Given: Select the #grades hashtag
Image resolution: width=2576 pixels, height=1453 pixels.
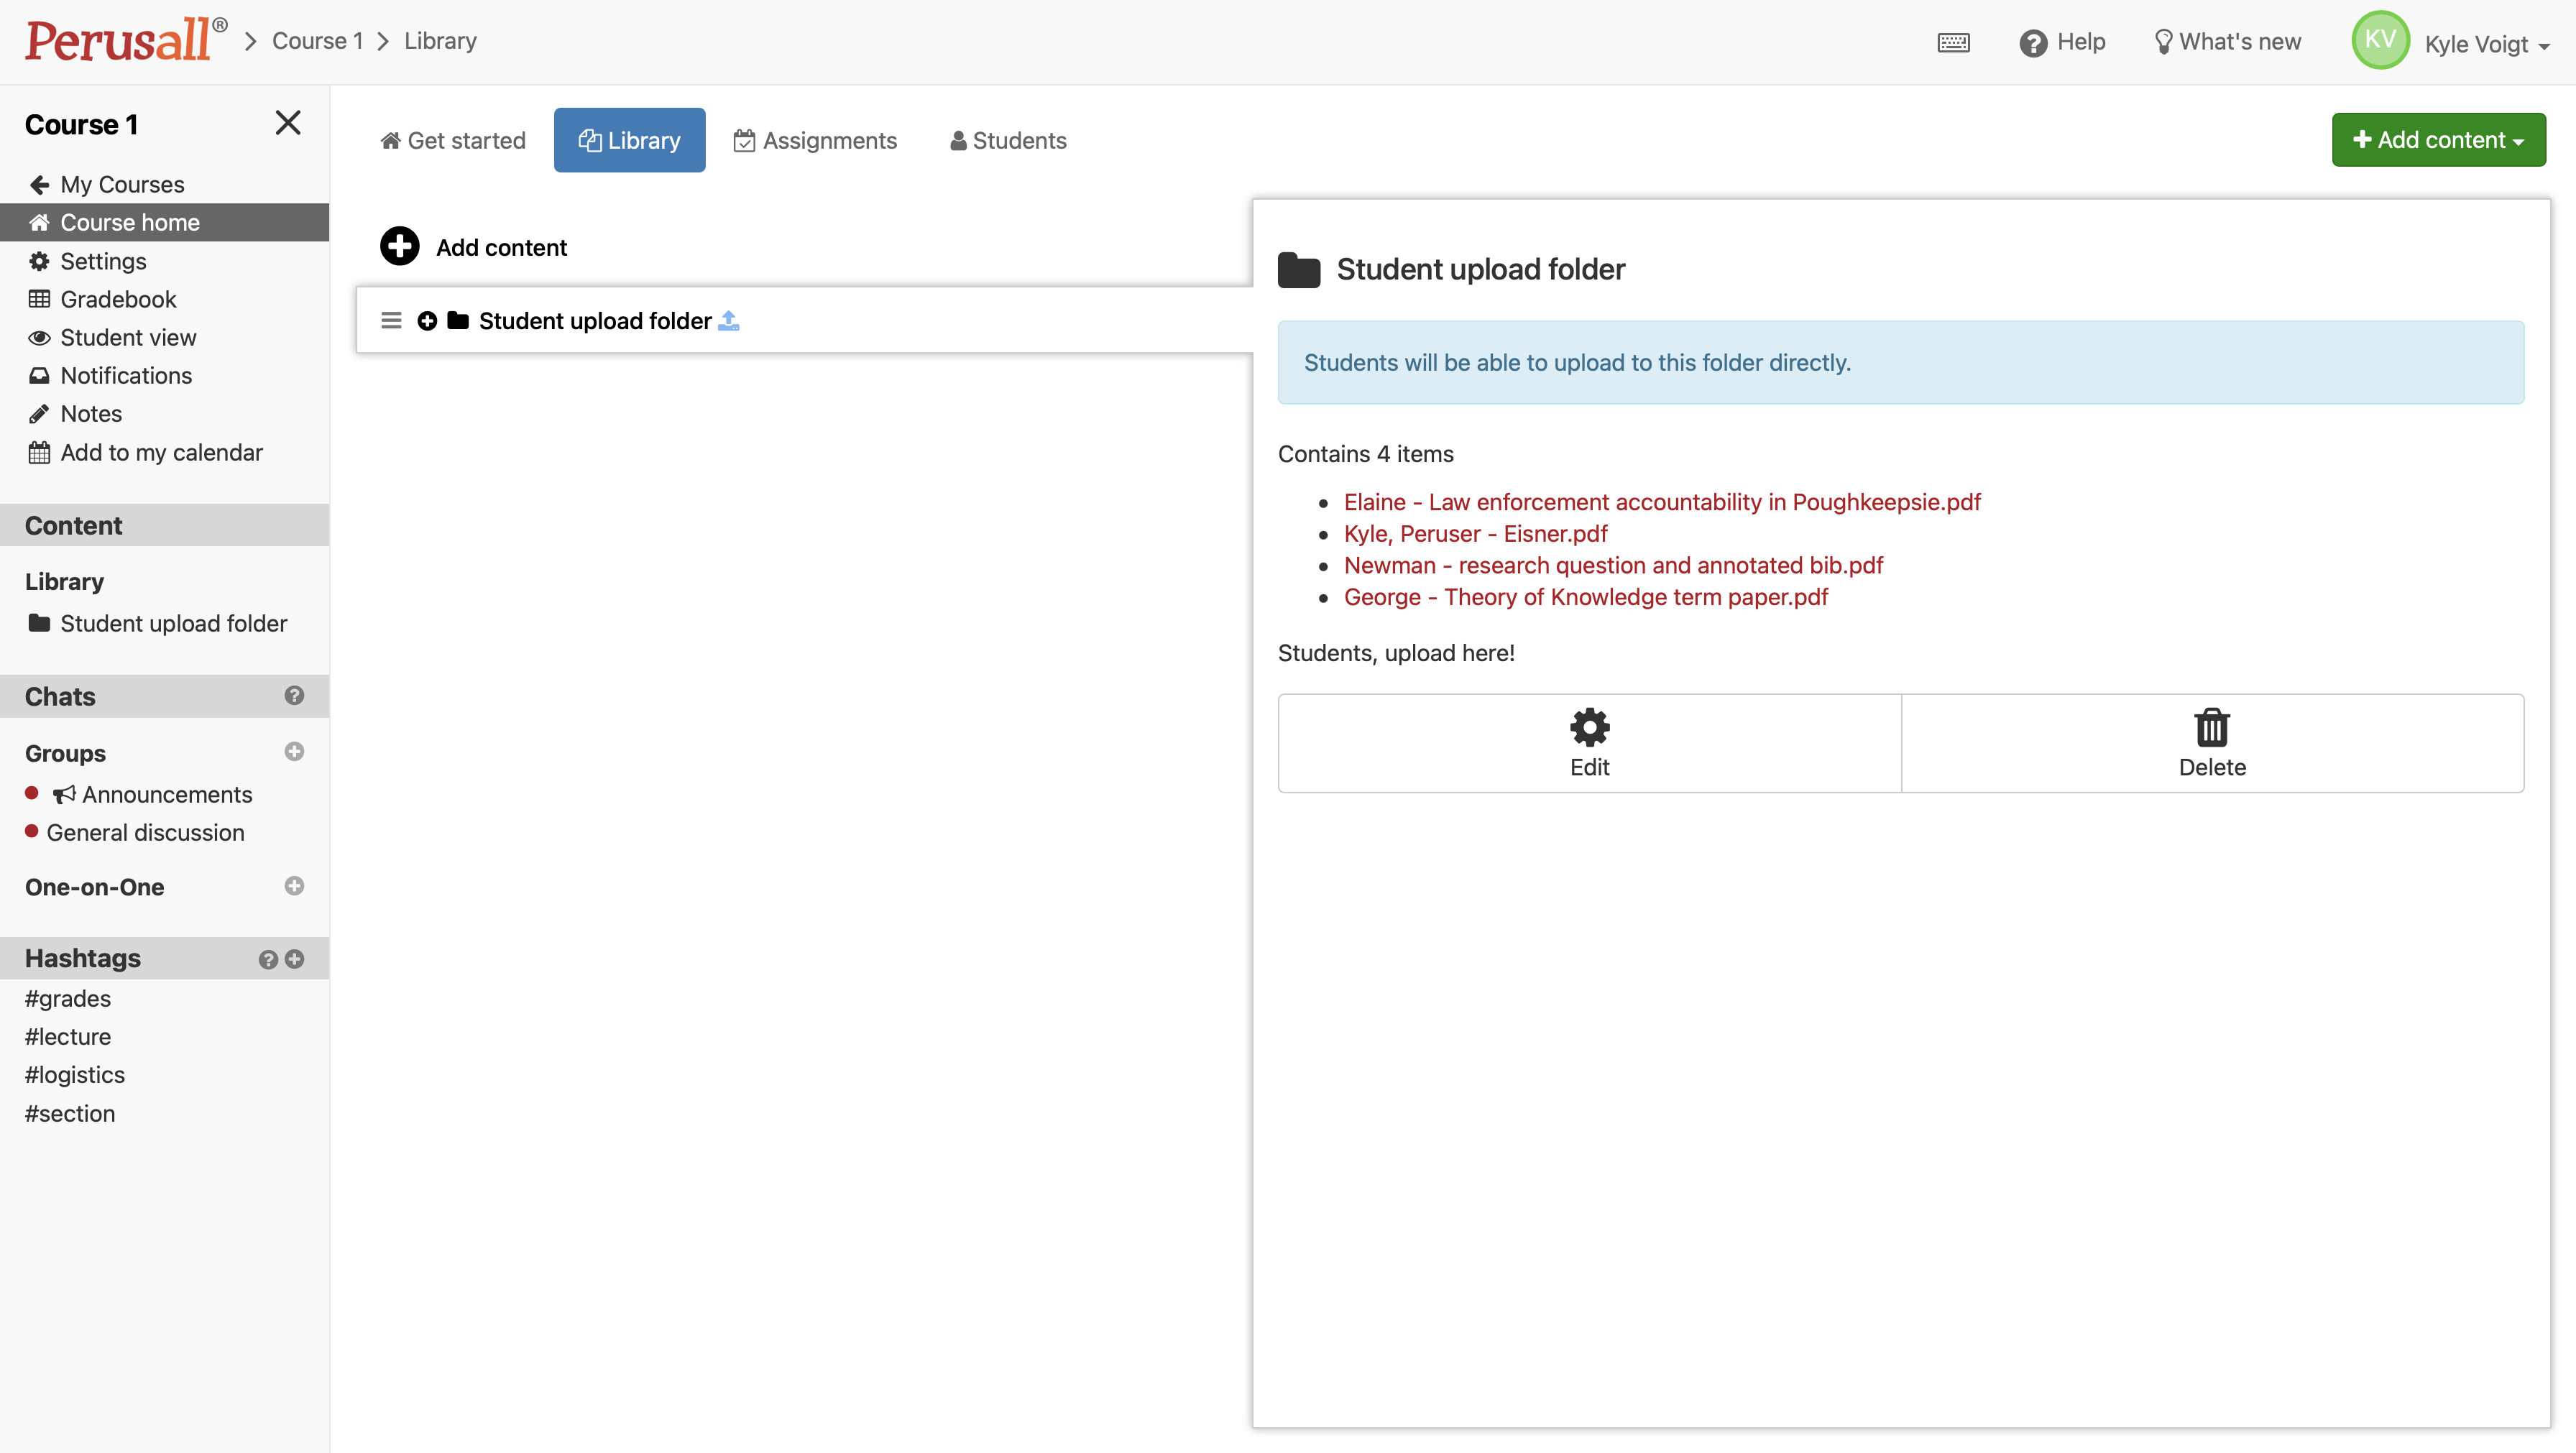Looking at the screenshot, I should [68, 998].
